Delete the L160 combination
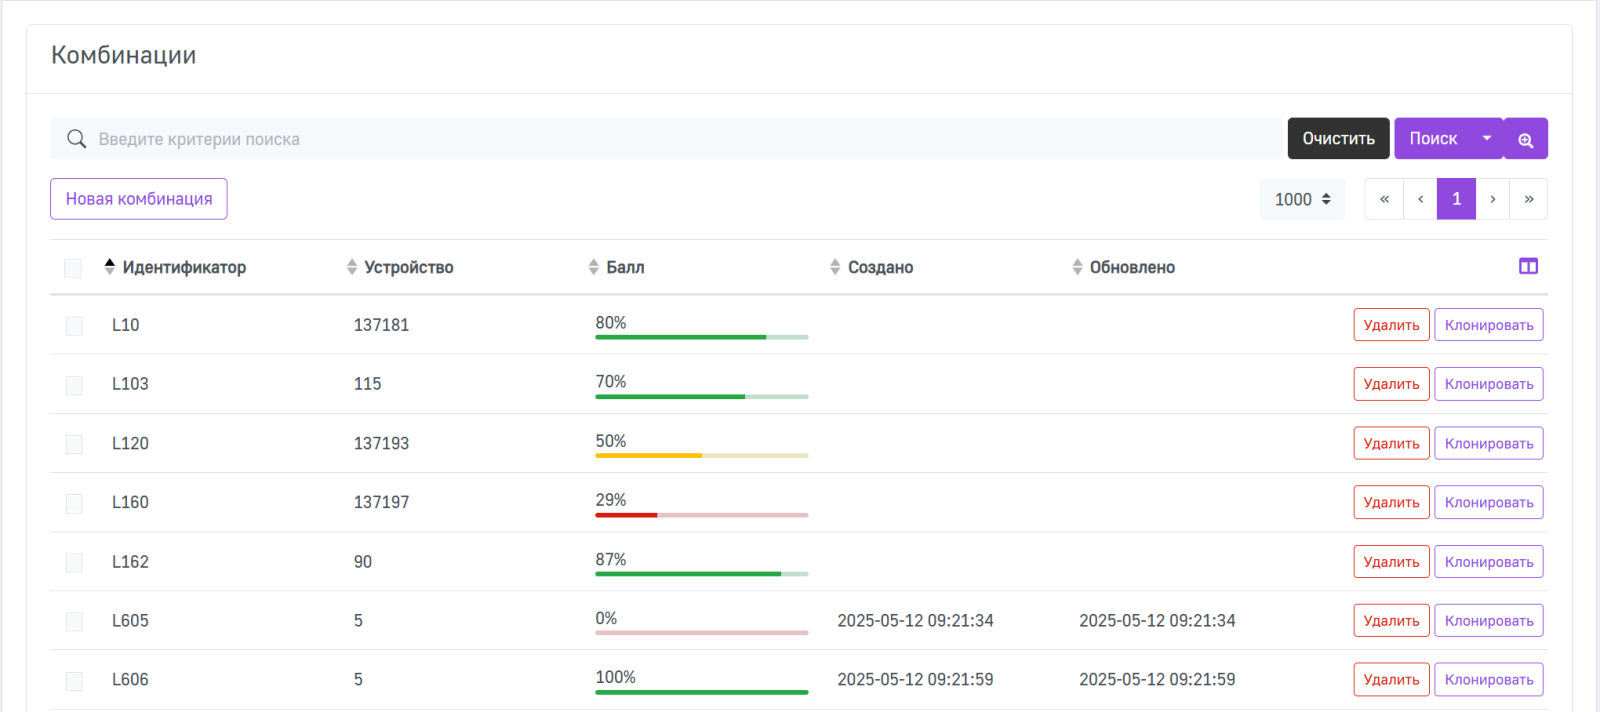1600x712 pixels. click(x=1391, y=502)
